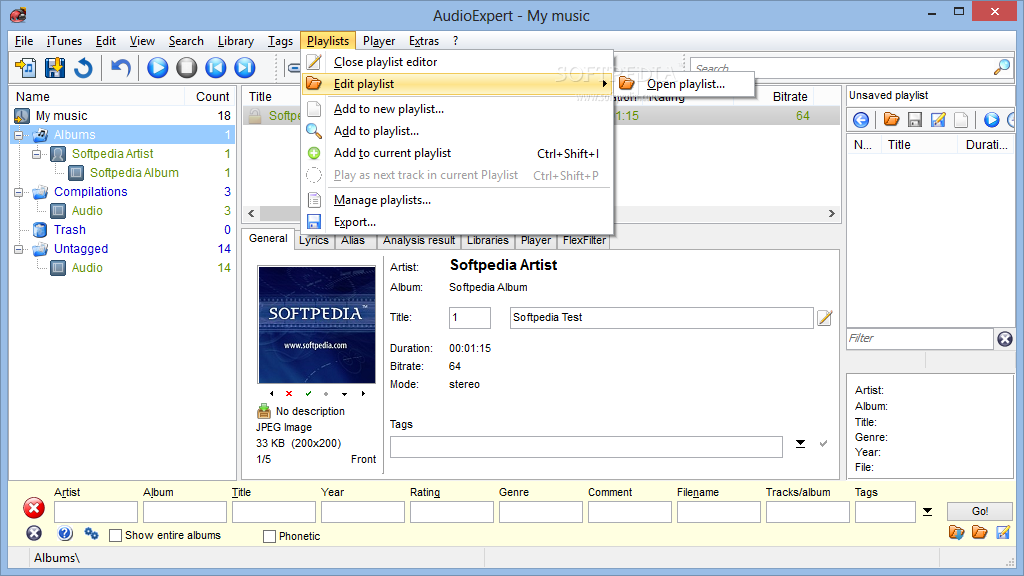This screenshot has height=576, width=1024.
Task: Tick the Phonetic checkbox
Action: pyautogui.click(x=269, y=536)
